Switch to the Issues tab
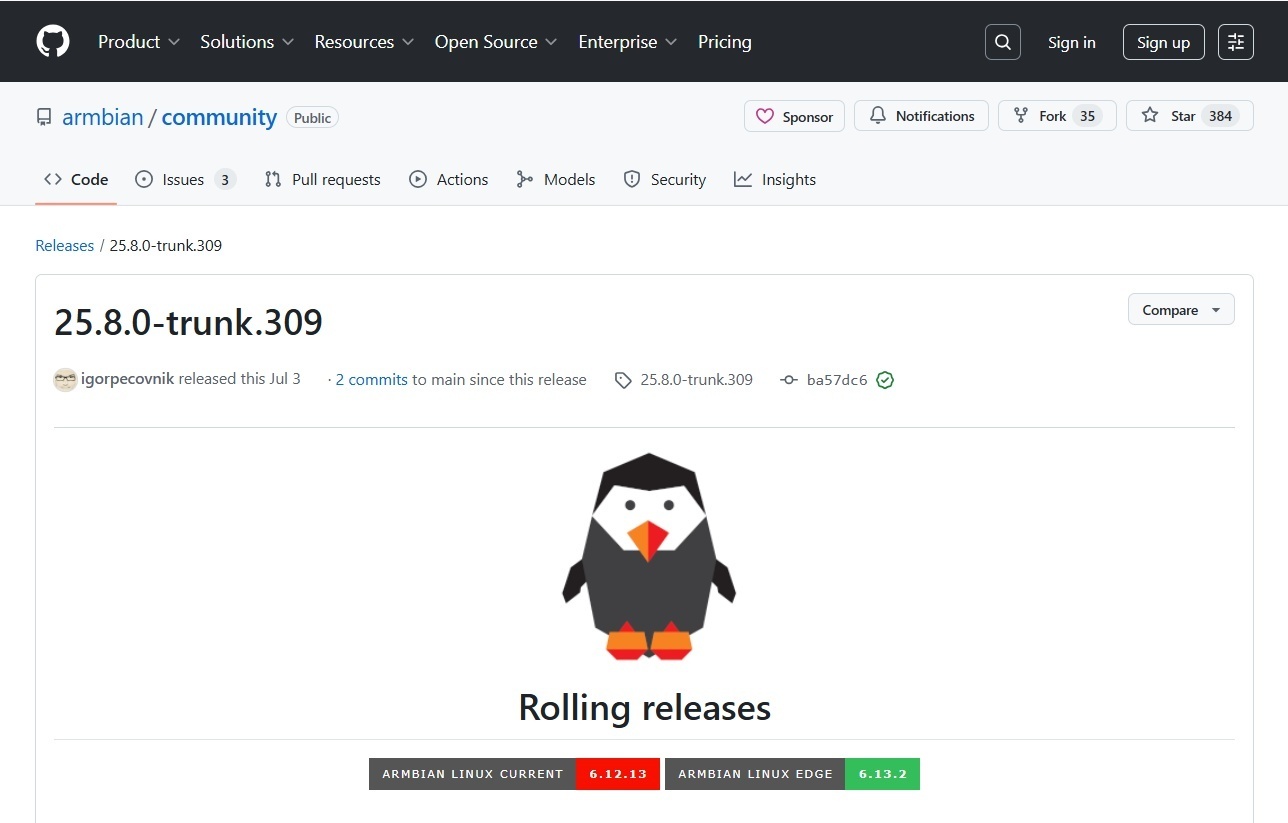The width and height of the screenshot is (1288, 823). [x=185, y=180]
